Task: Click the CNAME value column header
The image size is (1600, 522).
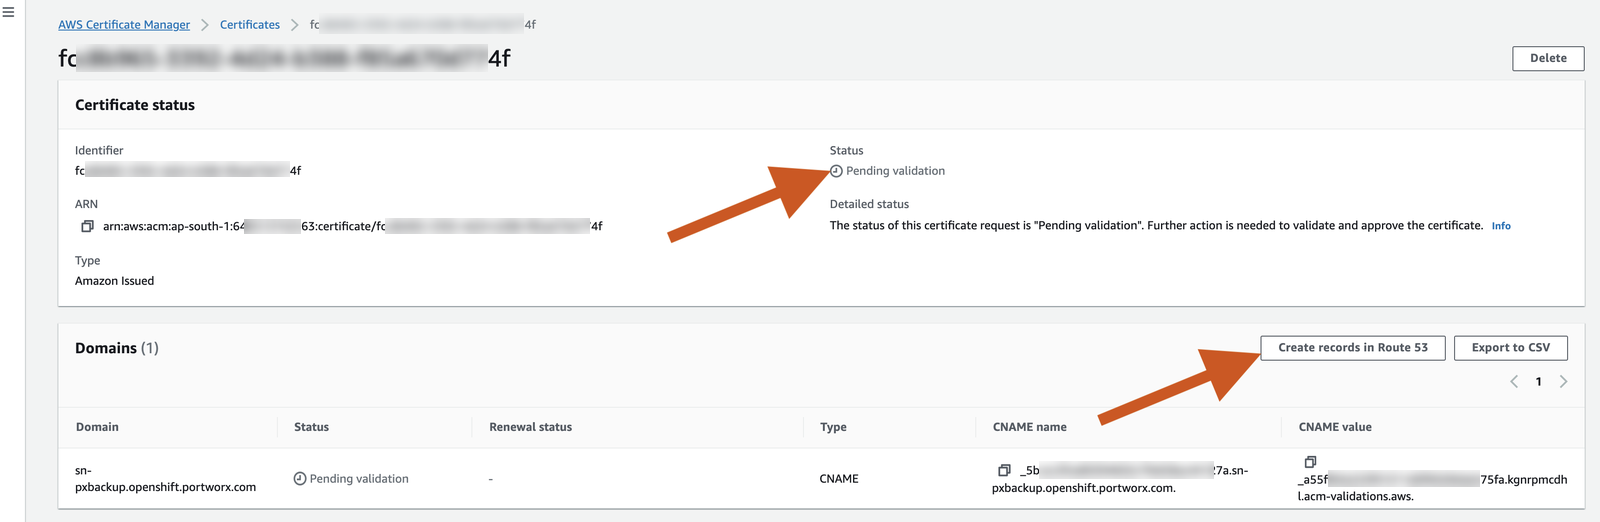Action: (1334, 427)
